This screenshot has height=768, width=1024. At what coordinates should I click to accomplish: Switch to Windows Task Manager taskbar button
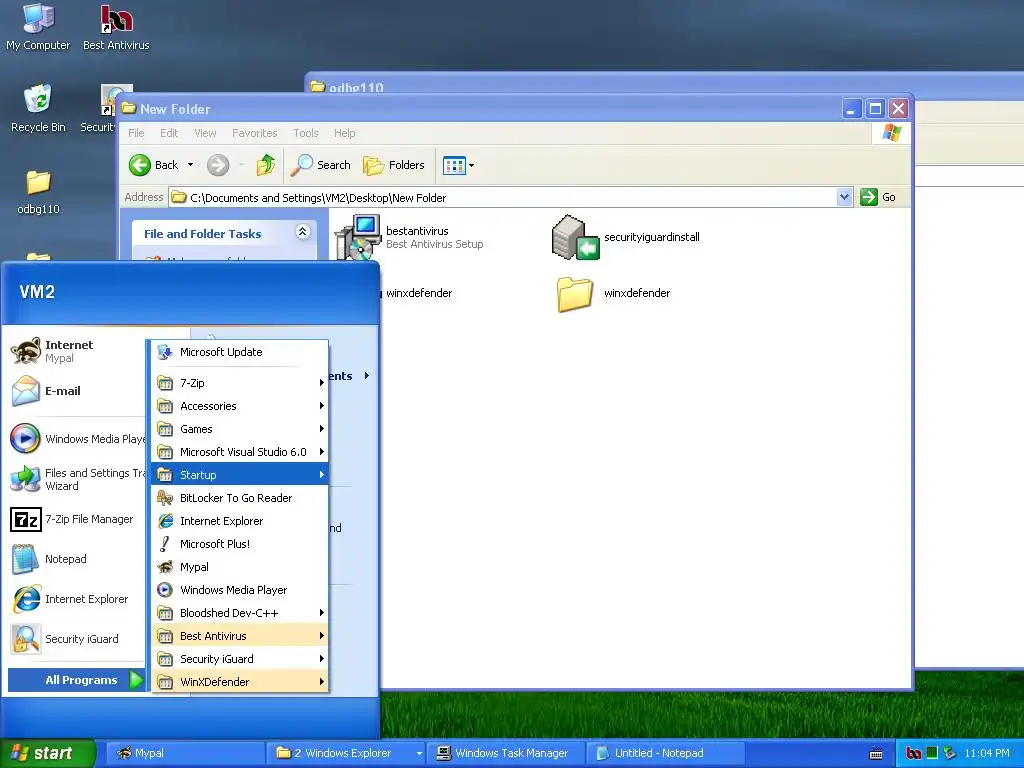[x=507, y=753]
